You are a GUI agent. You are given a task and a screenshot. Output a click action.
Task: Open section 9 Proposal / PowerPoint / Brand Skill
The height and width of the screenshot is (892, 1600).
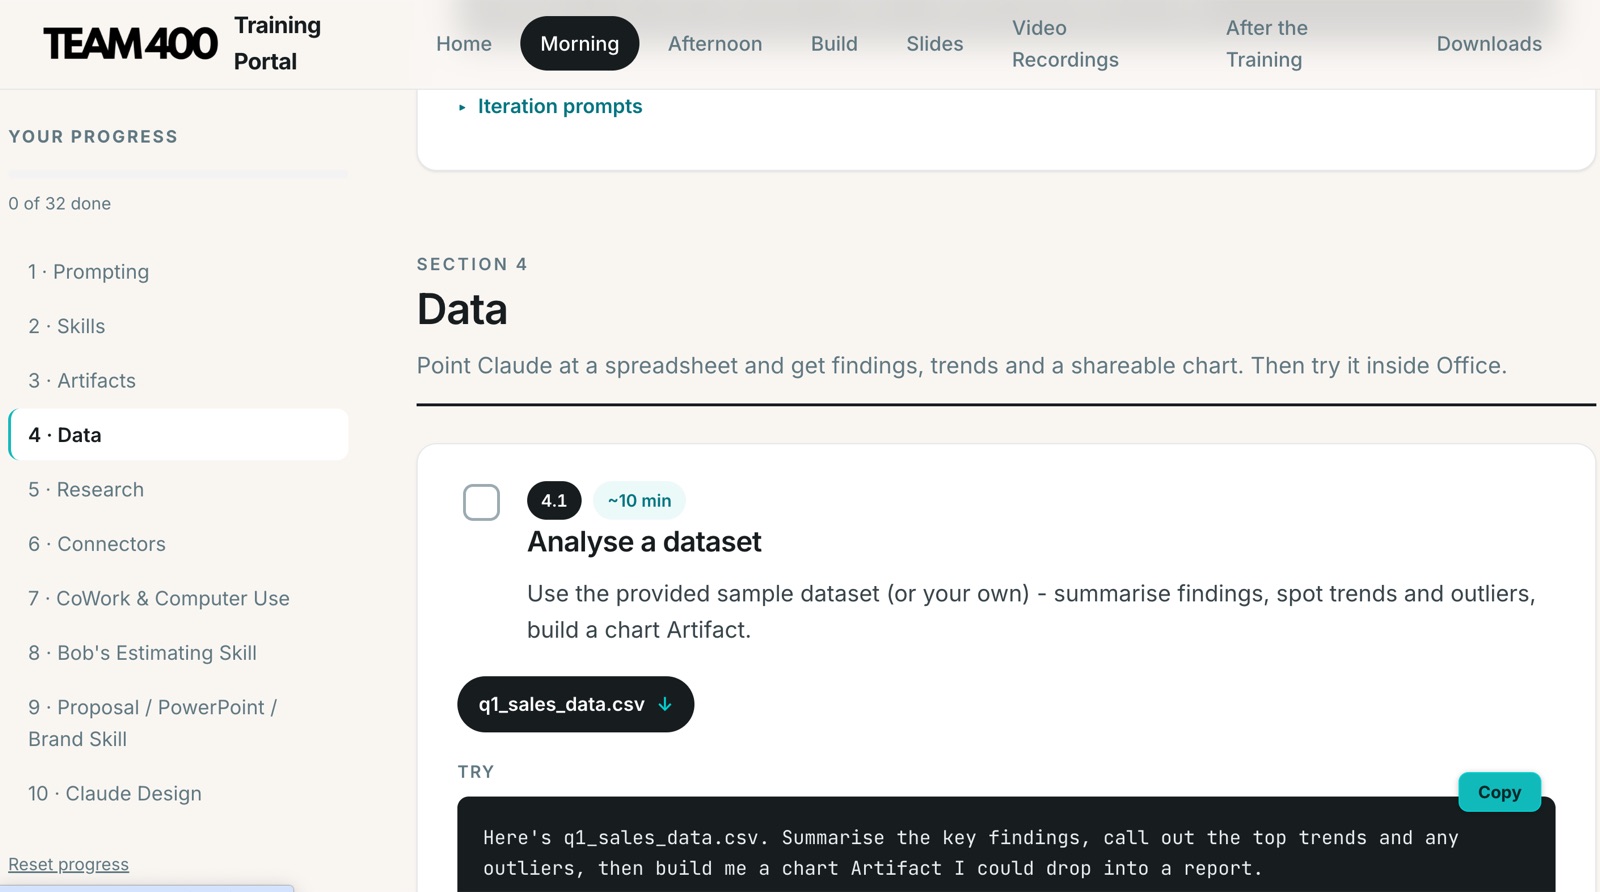[x=178, y=723]
